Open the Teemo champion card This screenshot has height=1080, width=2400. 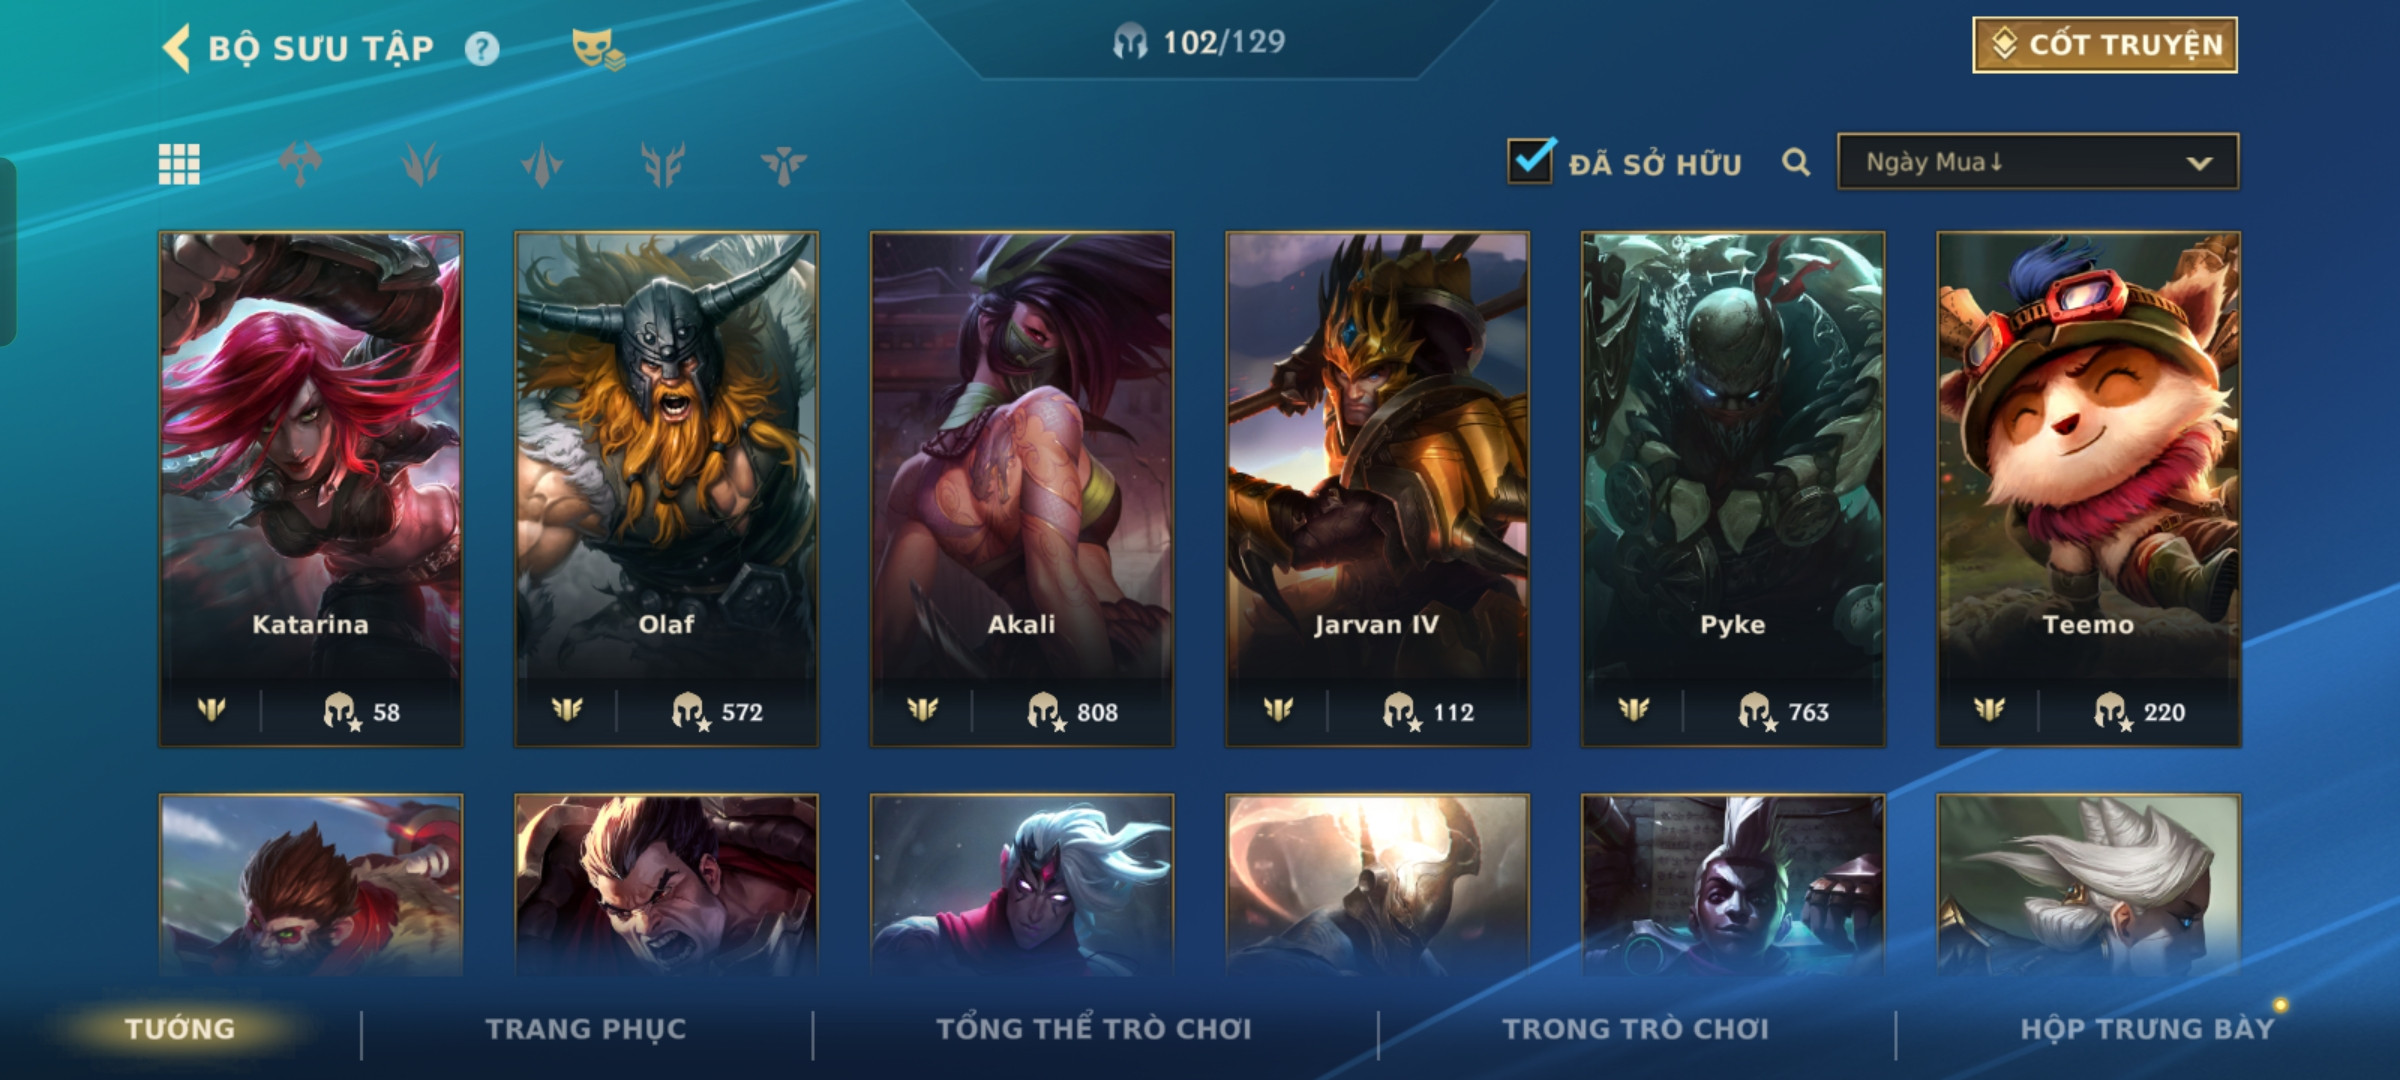[2088, 489]
